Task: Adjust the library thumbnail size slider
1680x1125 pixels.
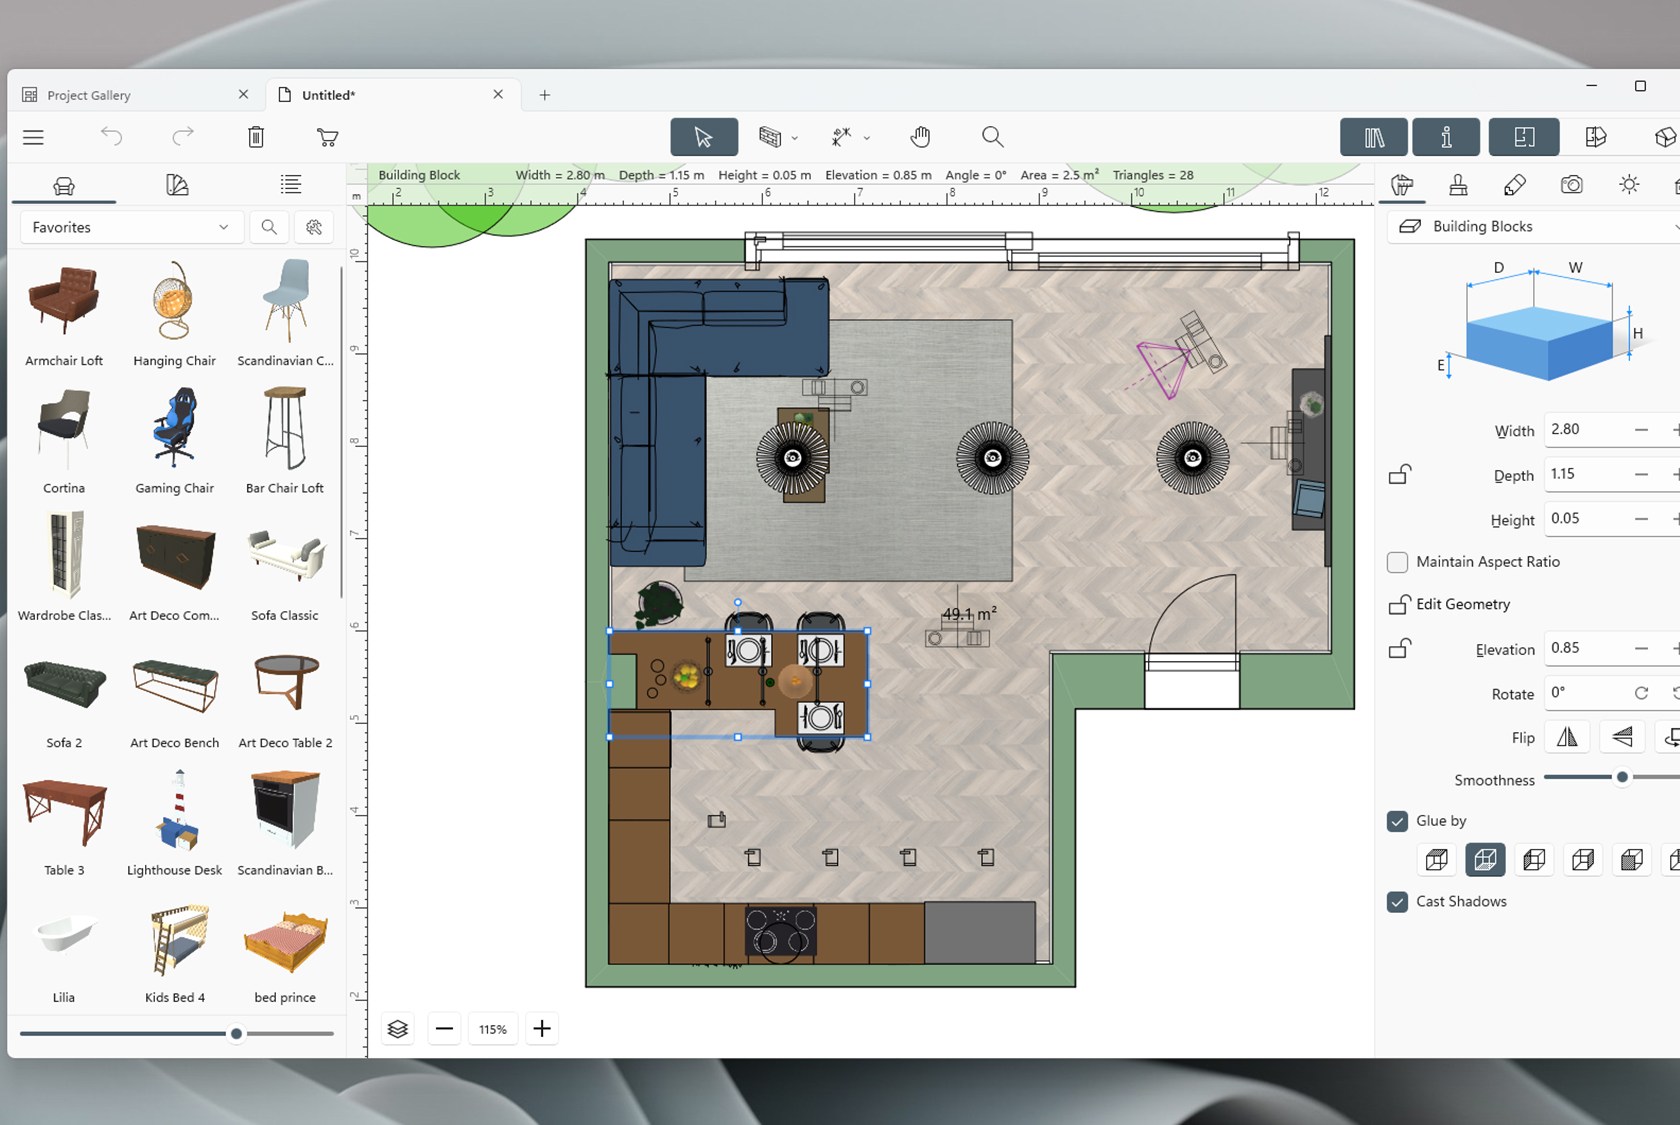Action: tap(236, 1034)
